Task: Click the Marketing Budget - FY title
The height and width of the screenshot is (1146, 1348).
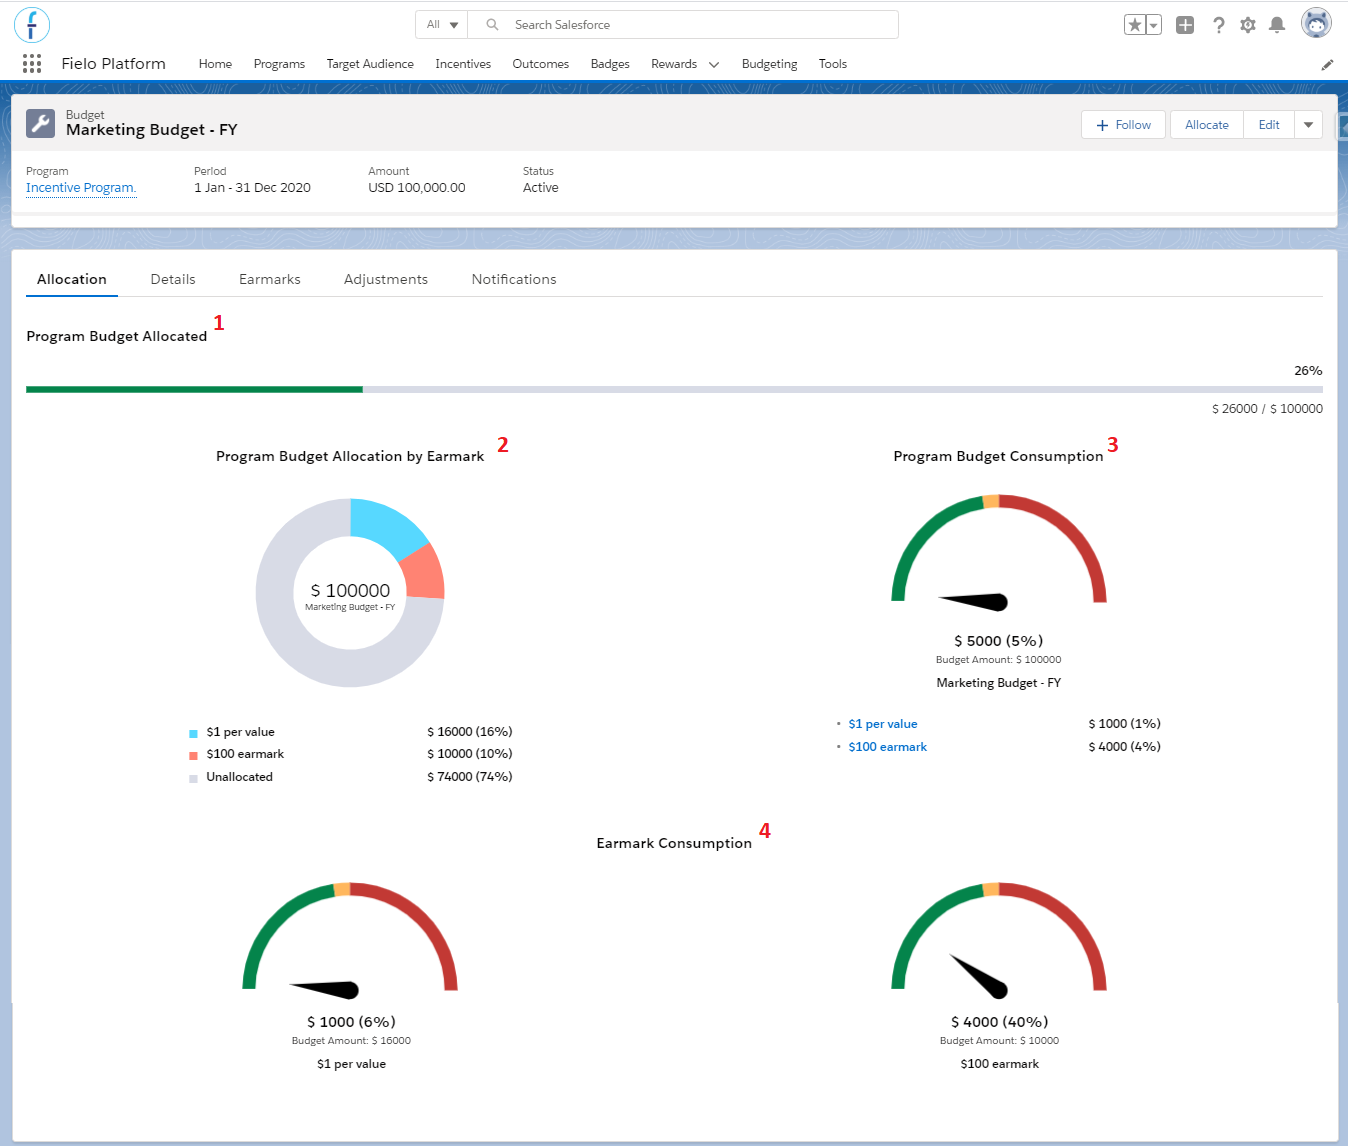Action: (x=152, y=130)
